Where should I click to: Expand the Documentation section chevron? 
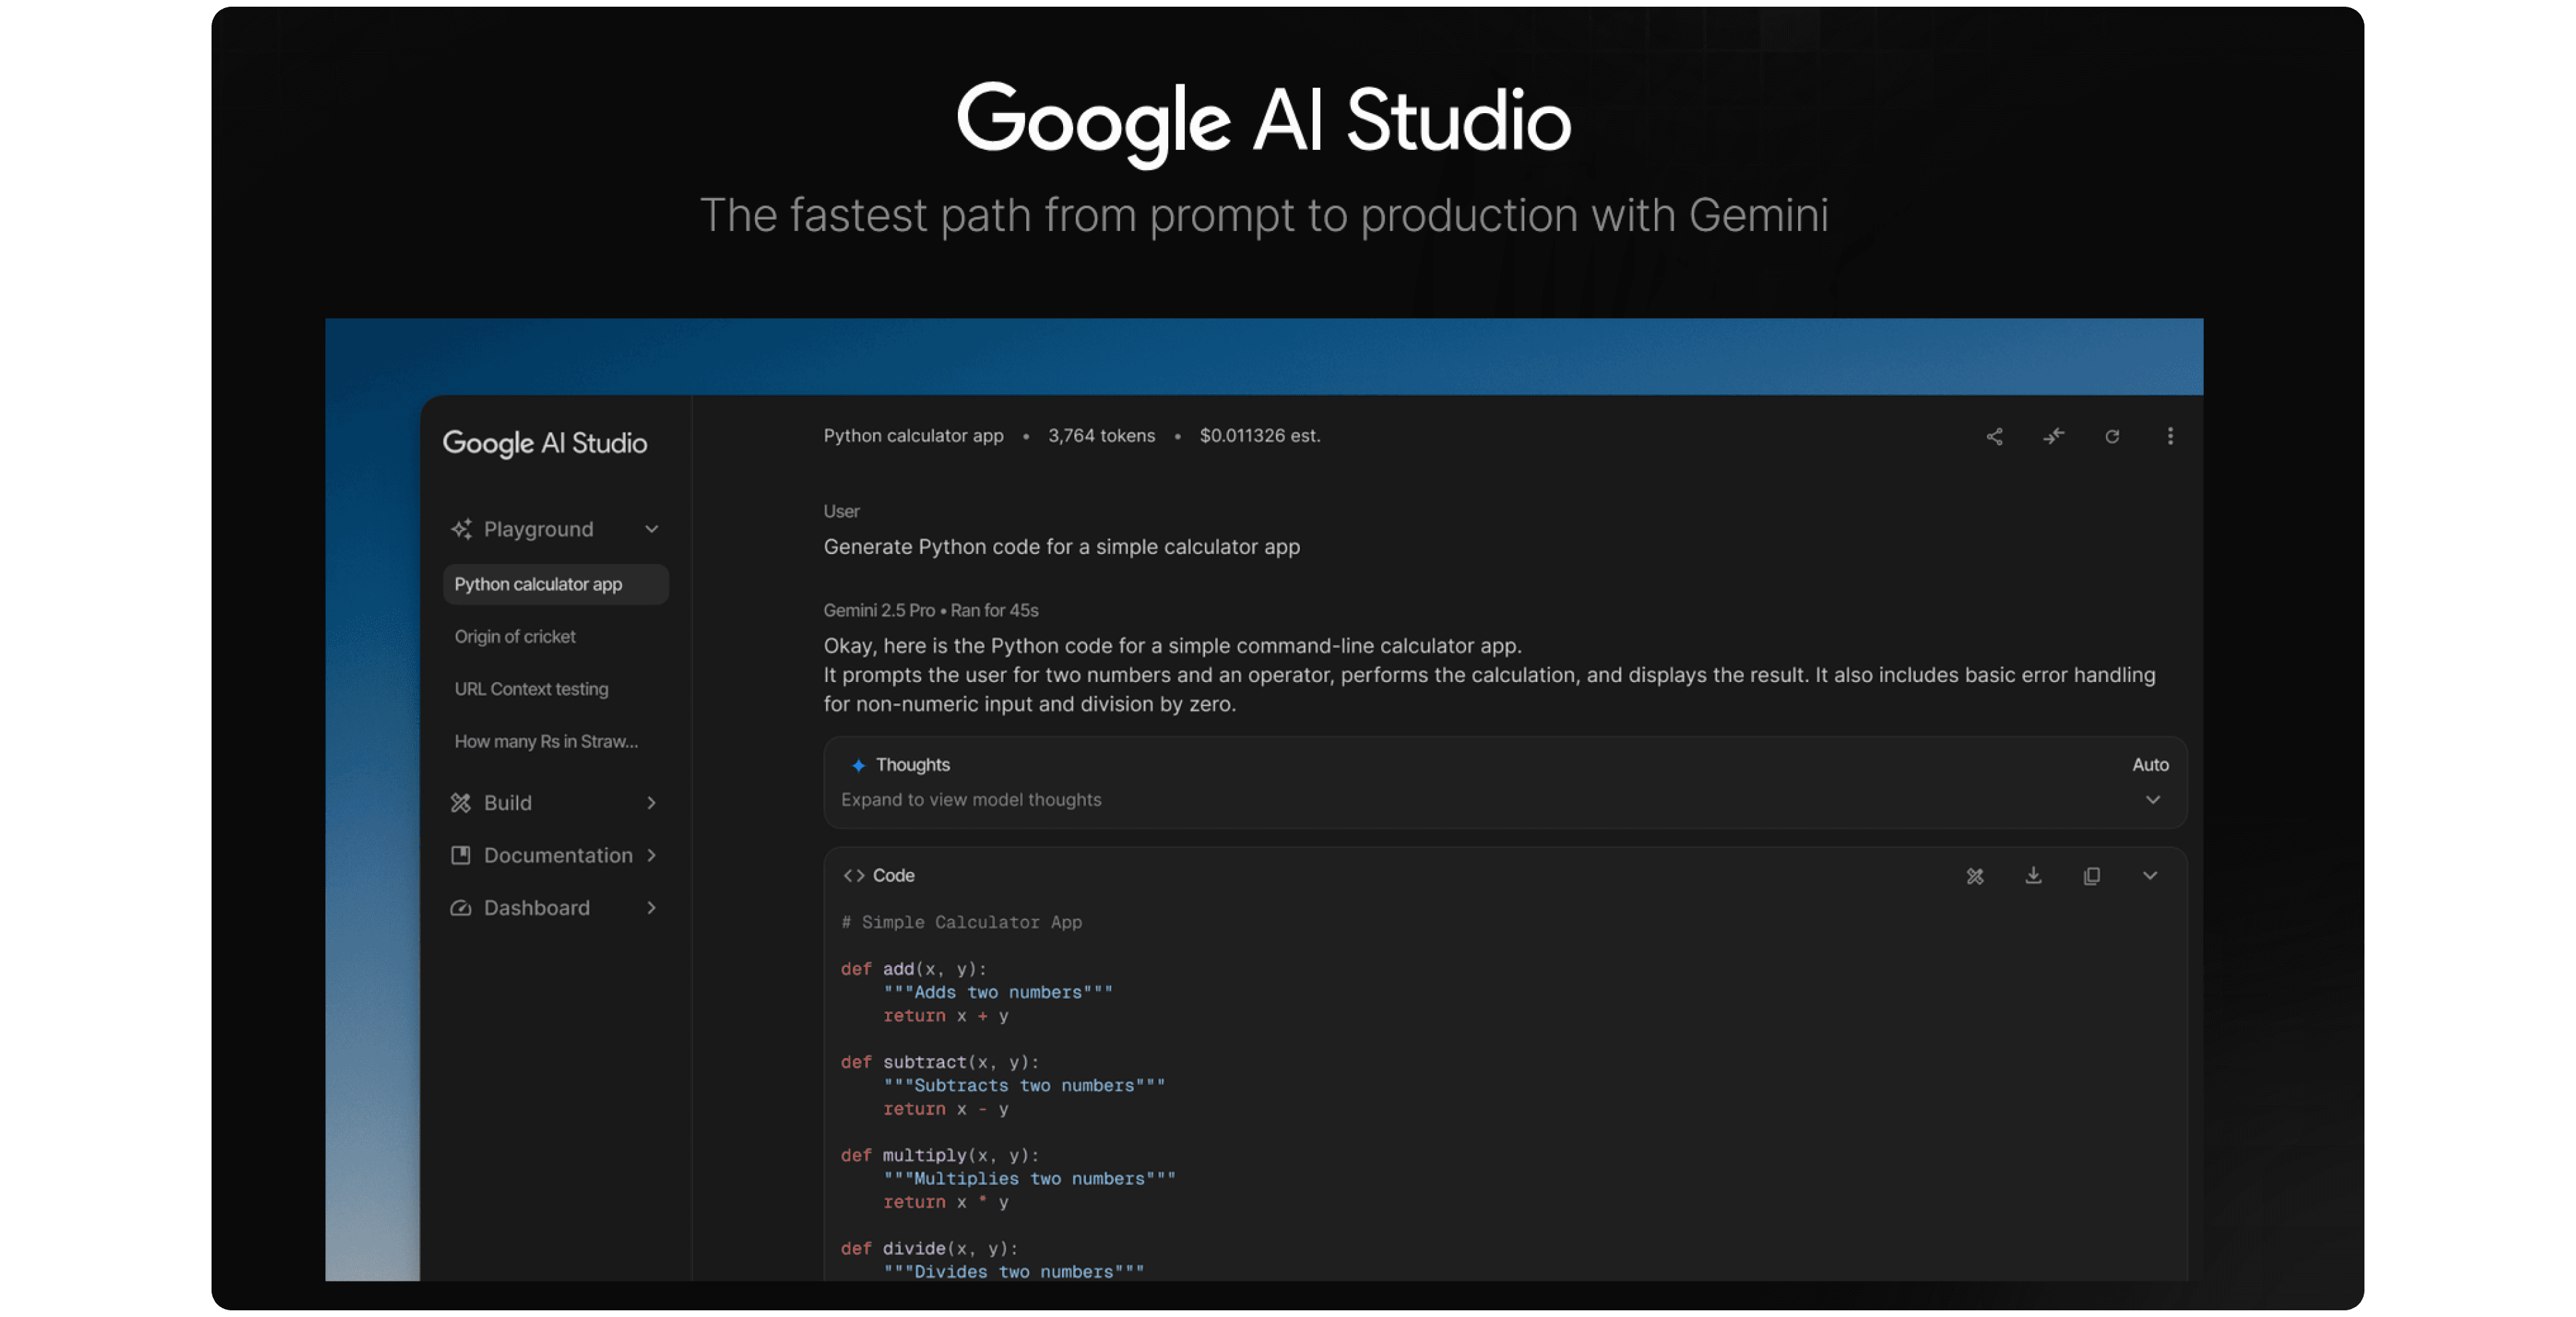click(x=652, y=855)
